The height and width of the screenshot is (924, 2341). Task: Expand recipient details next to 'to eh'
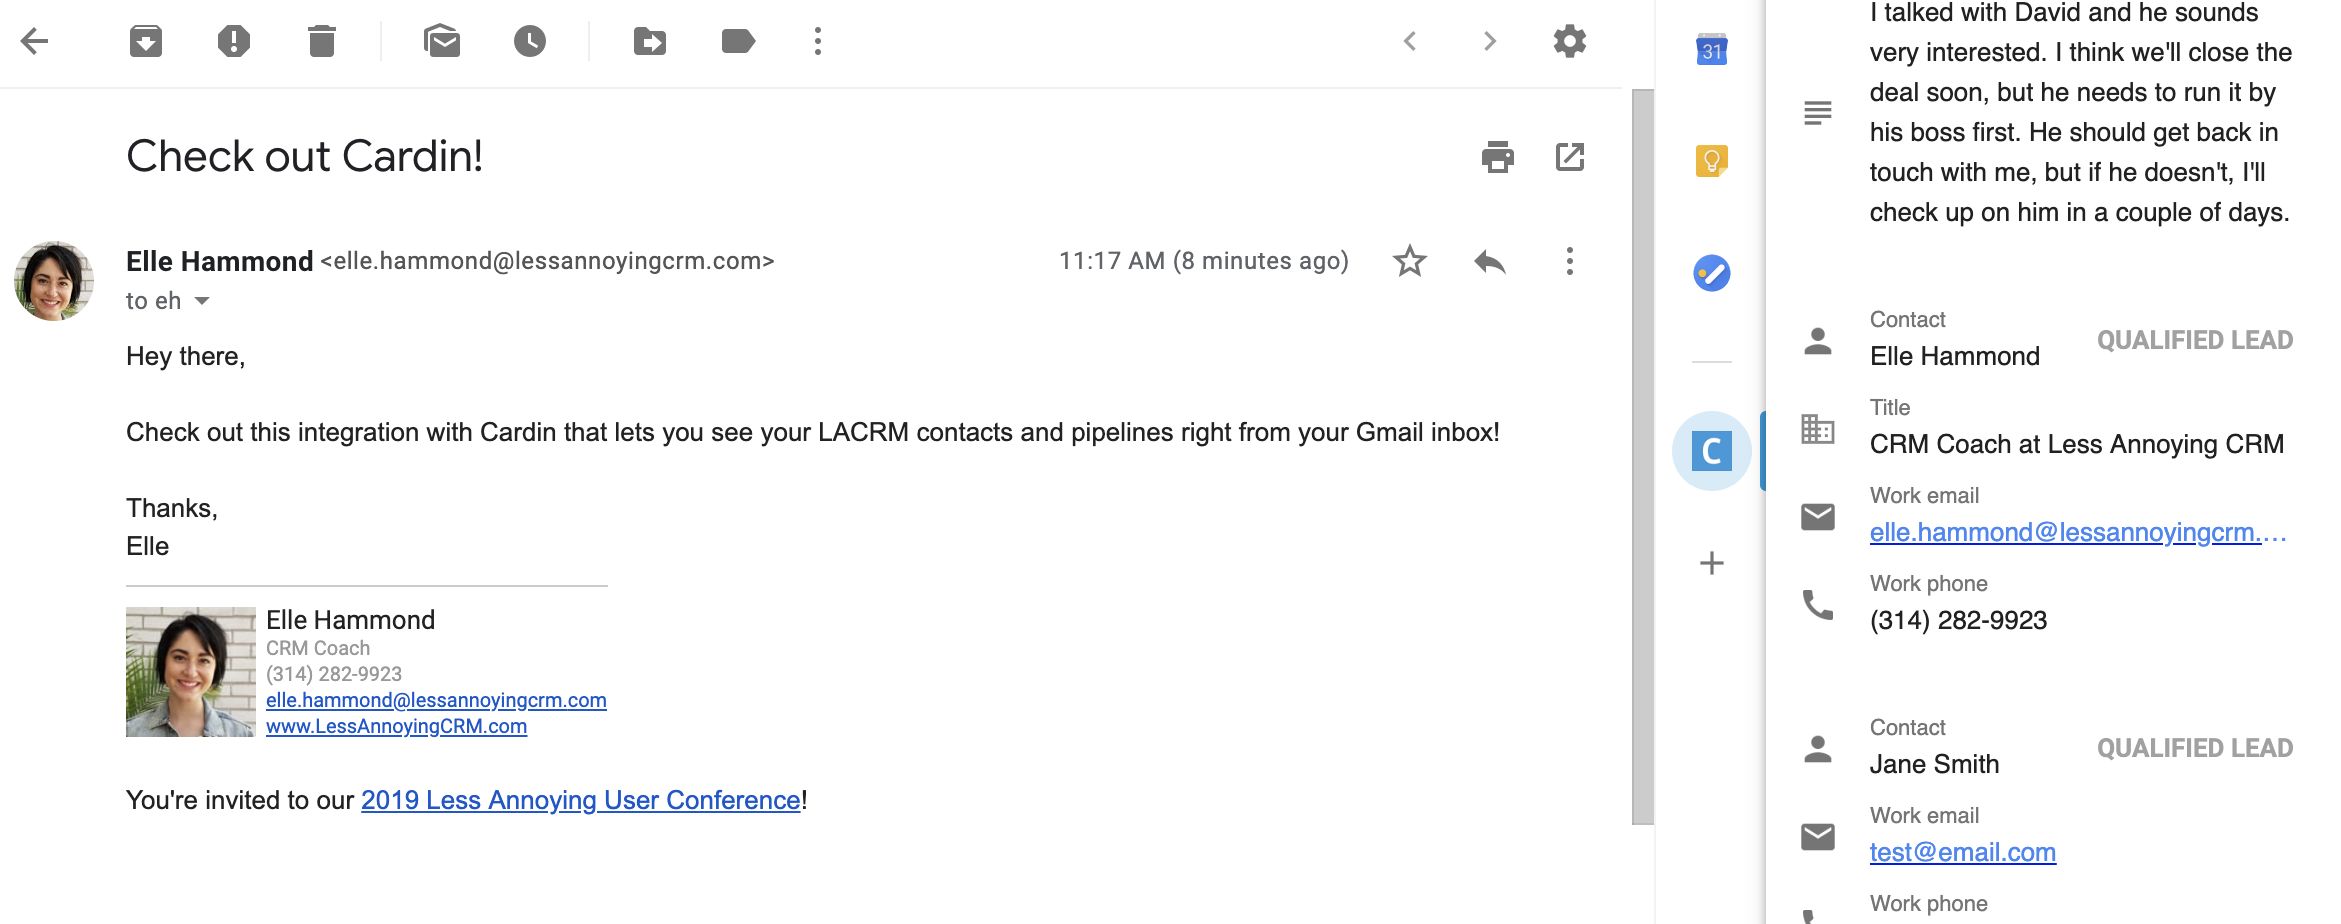[202, 301]
